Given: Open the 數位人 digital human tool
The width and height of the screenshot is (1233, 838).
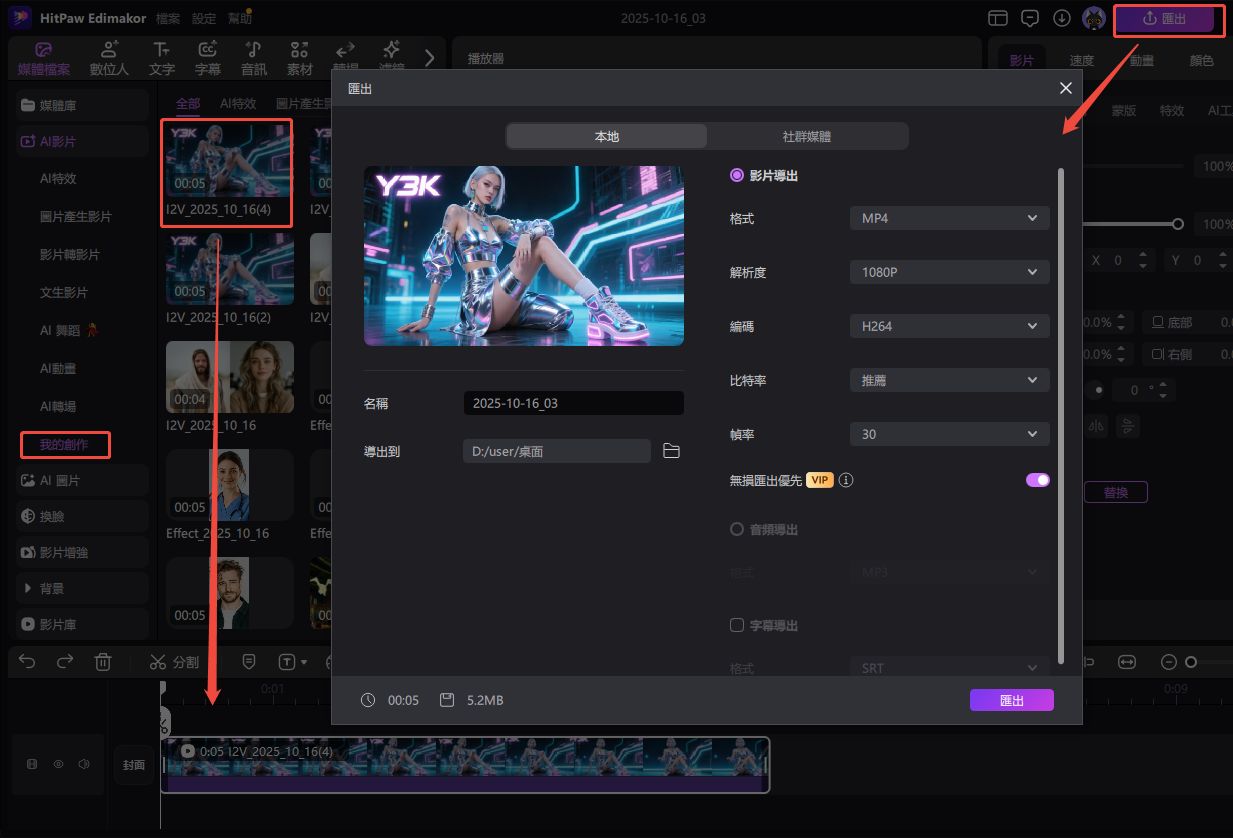Looking at the screenshot, I should point(109,58).
